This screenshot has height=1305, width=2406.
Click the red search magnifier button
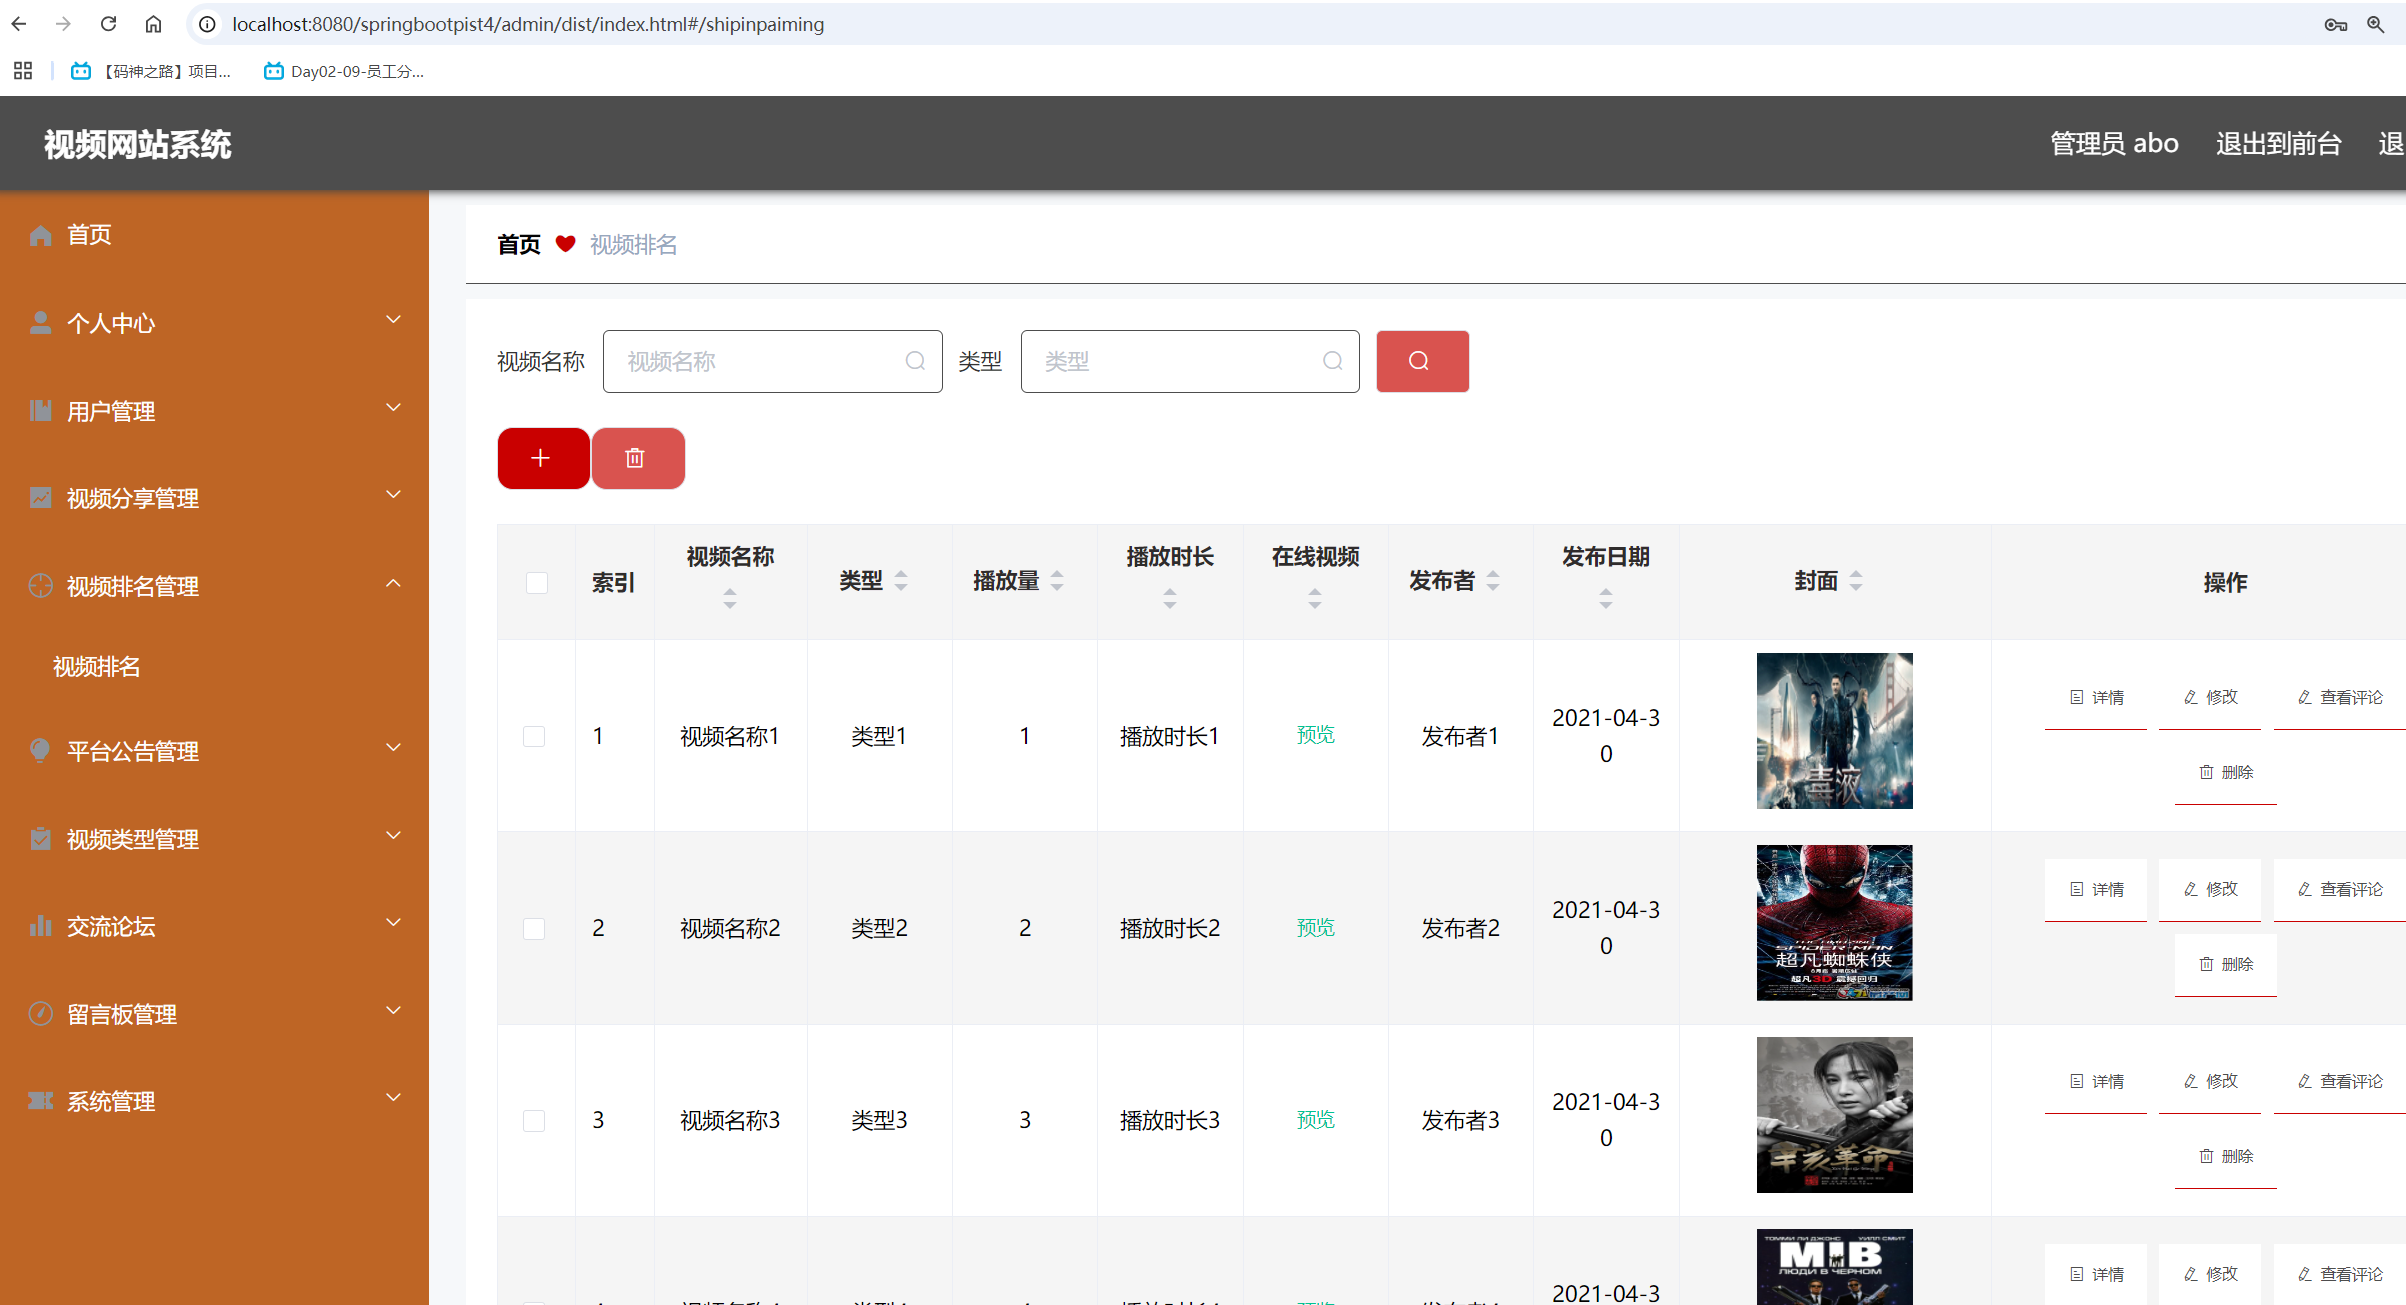tap(1421, 361)
